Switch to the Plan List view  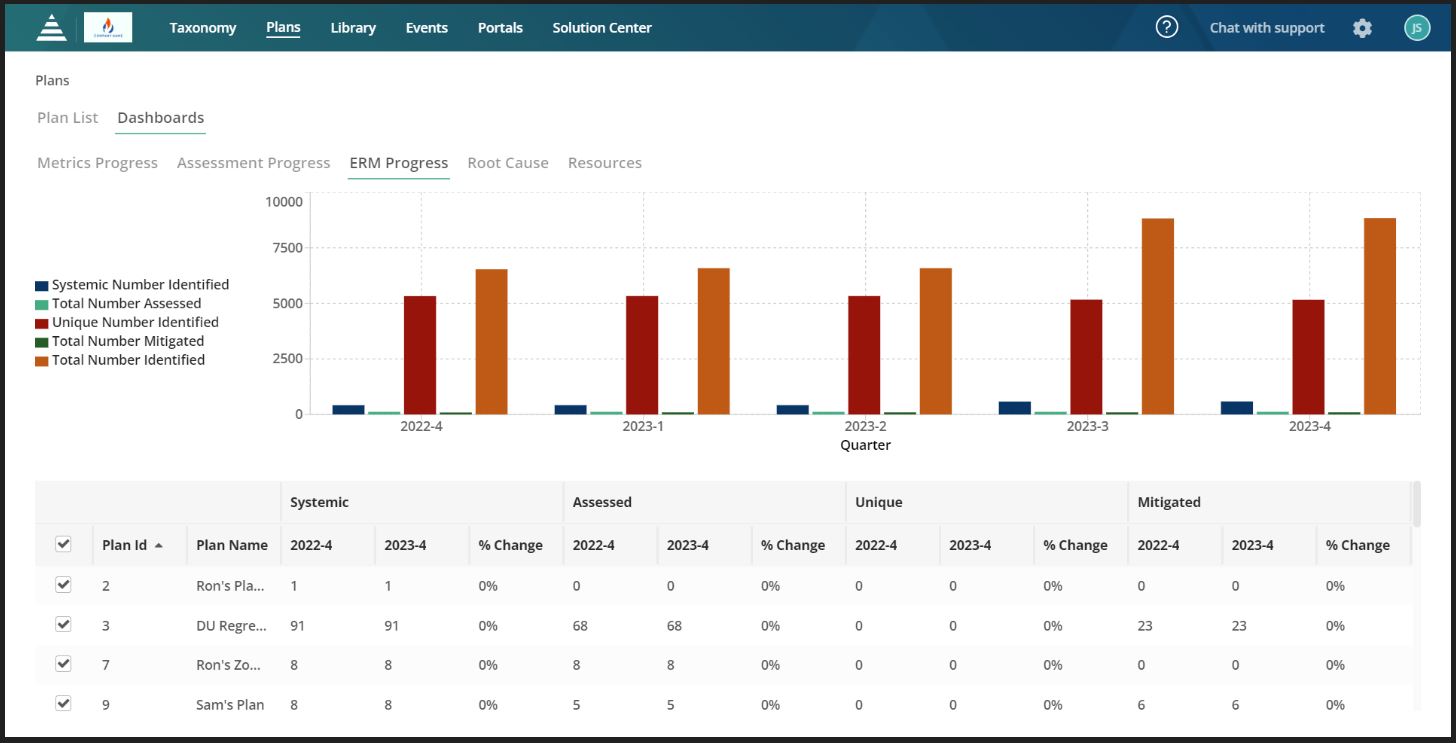[66, 117]
